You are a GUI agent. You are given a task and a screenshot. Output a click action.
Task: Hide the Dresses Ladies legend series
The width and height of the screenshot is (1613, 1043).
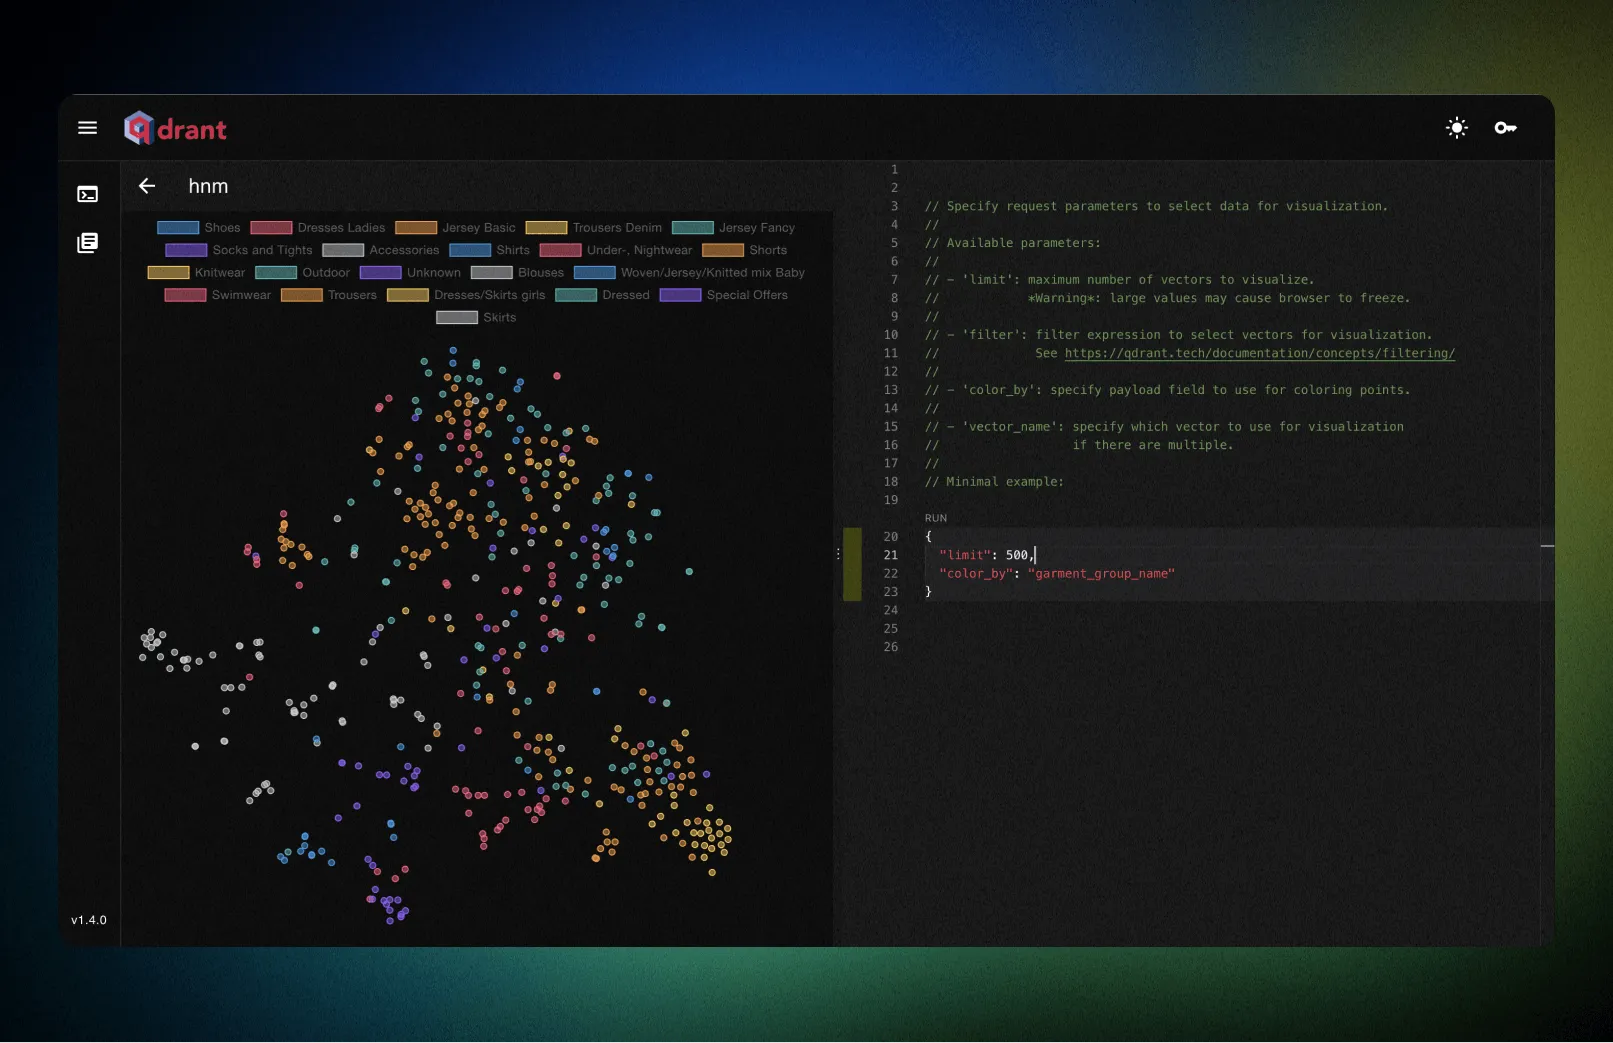pyautogui.click(x=318, y=228)
